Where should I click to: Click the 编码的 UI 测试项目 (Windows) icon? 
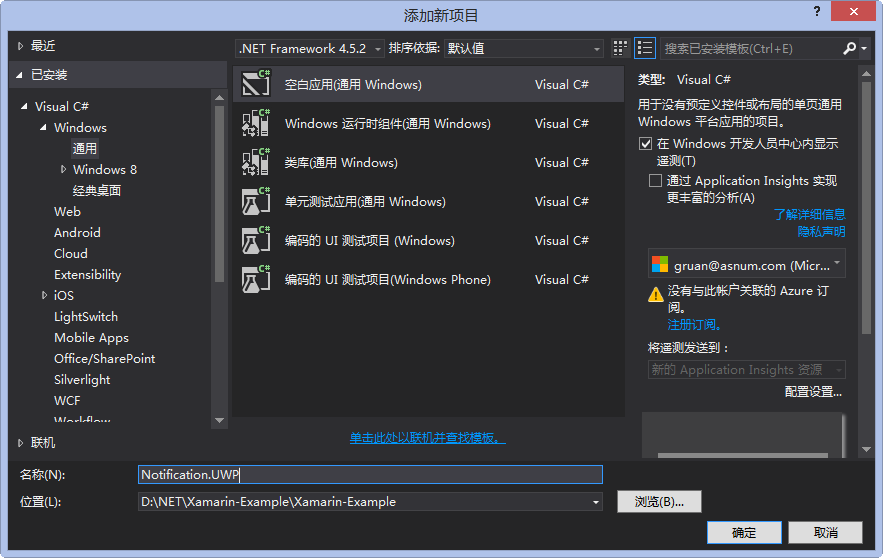[256, 240]
